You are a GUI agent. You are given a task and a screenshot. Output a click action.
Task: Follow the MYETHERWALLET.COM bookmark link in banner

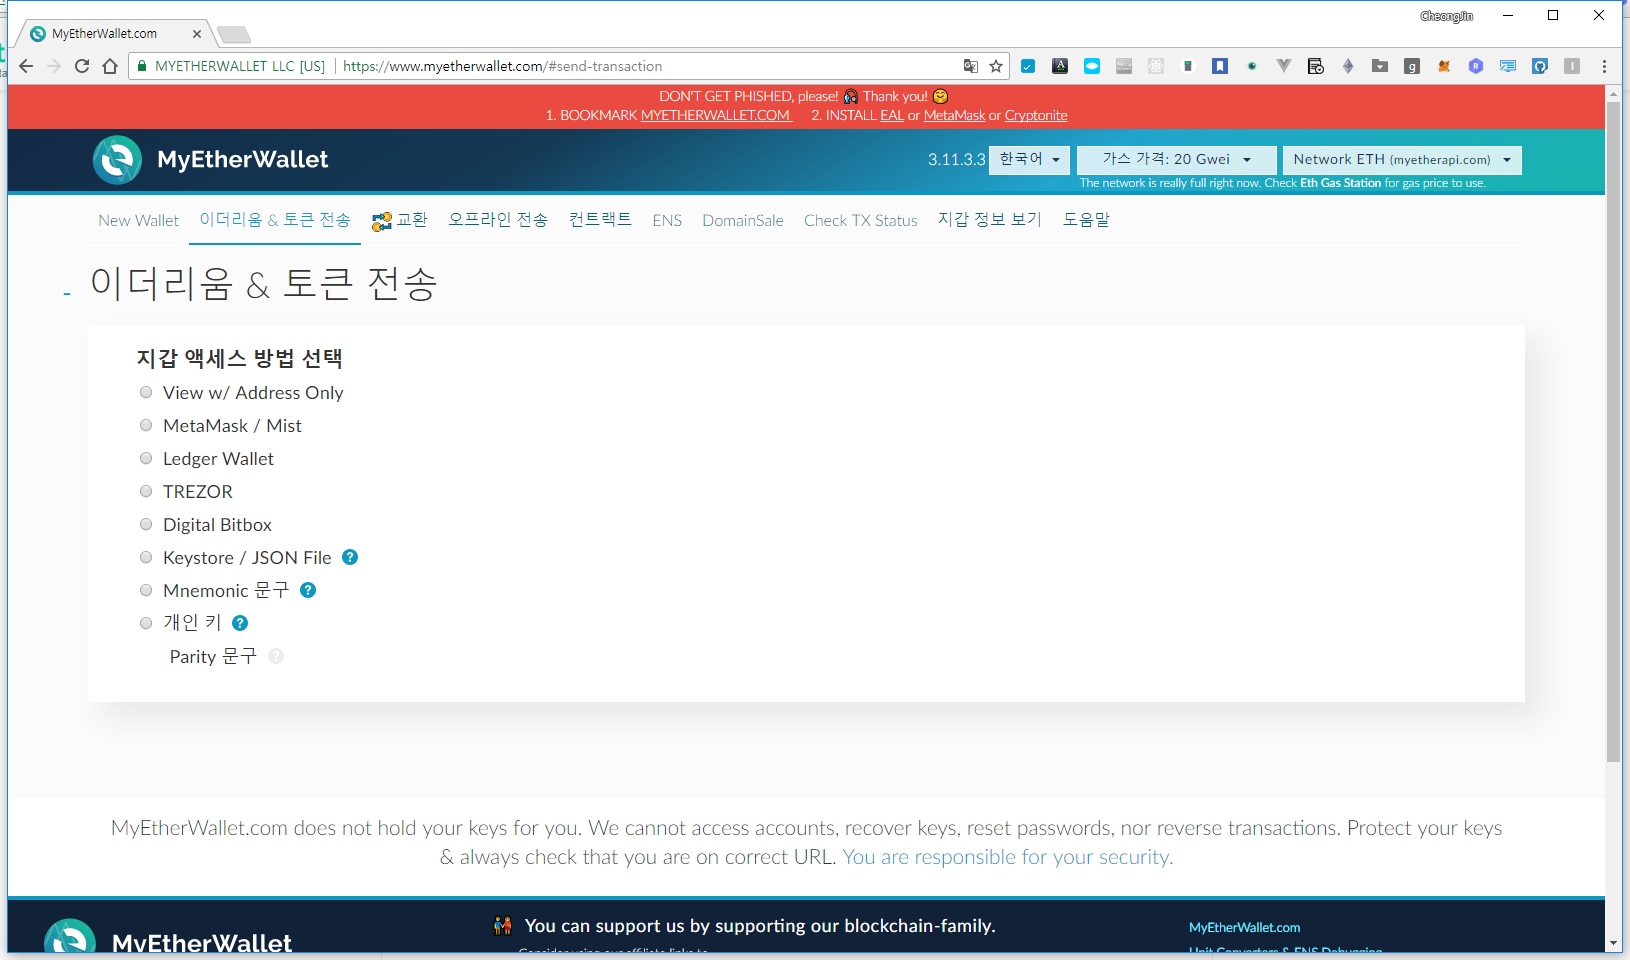(x=716, y=115)
